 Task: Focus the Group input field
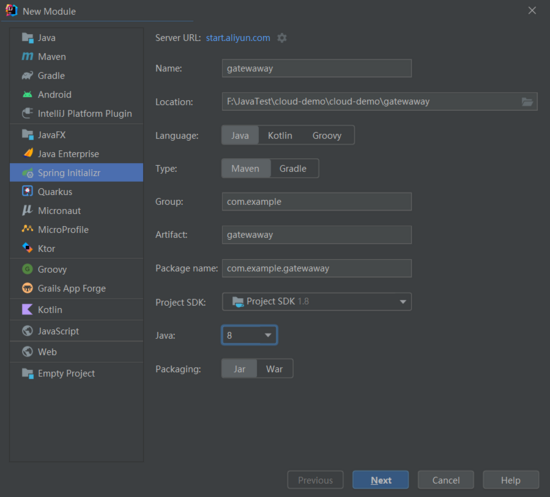317,202
